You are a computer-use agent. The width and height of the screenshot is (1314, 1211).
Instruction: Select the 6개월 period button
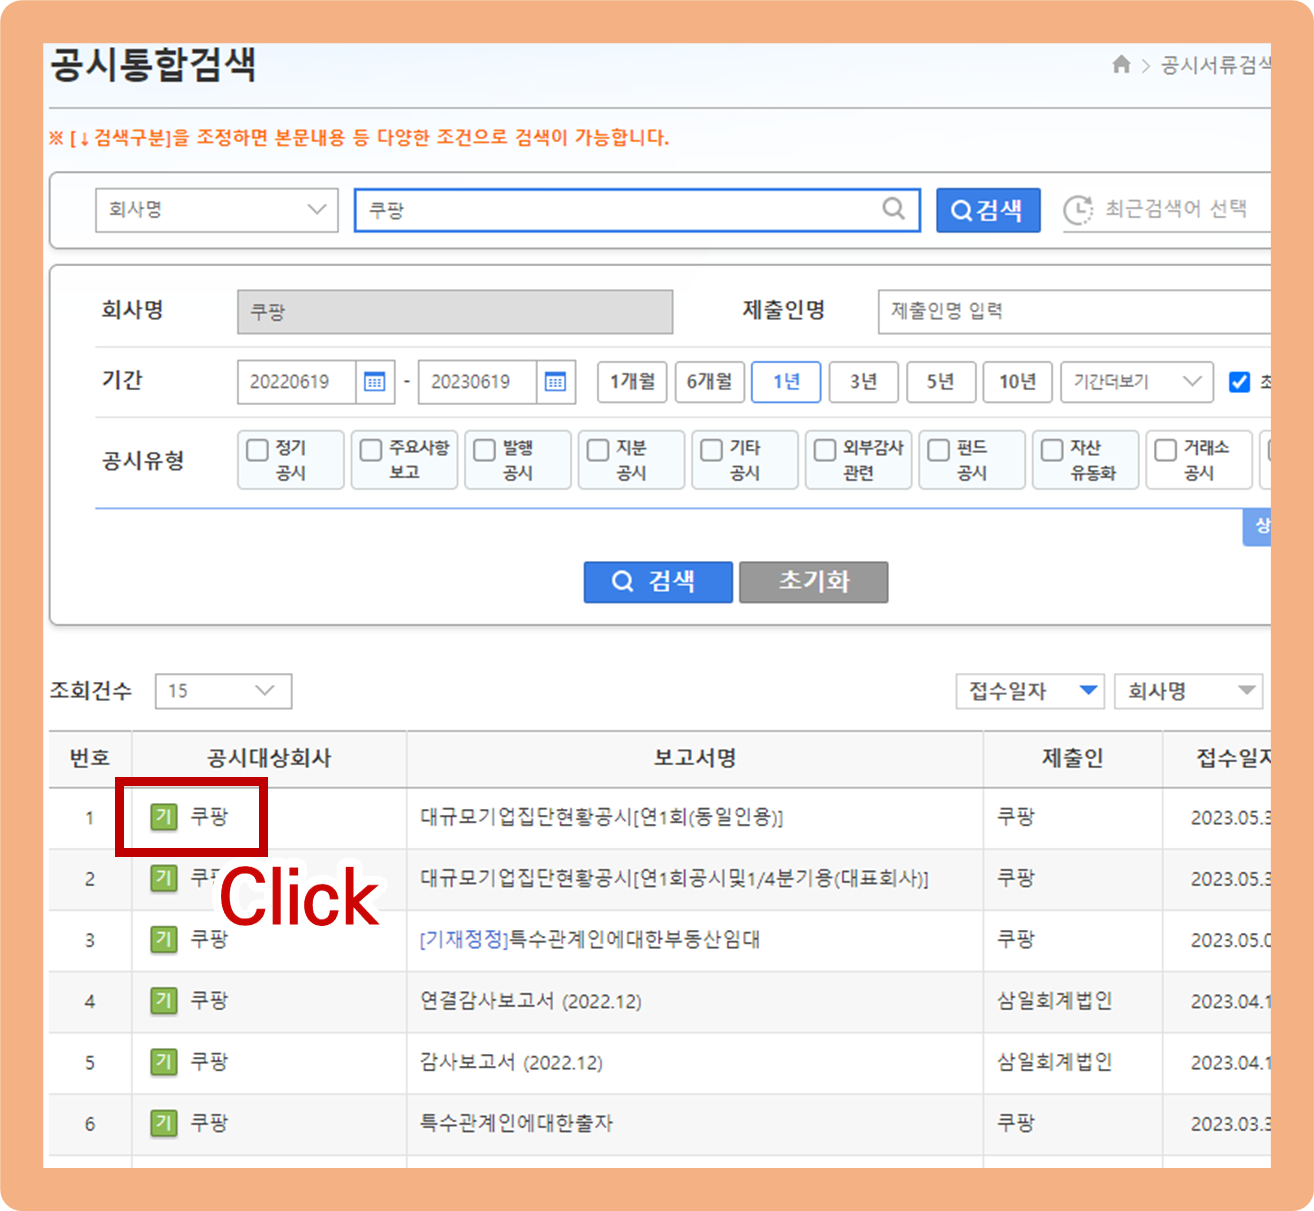pyautogui.click(x=709, y=382)
